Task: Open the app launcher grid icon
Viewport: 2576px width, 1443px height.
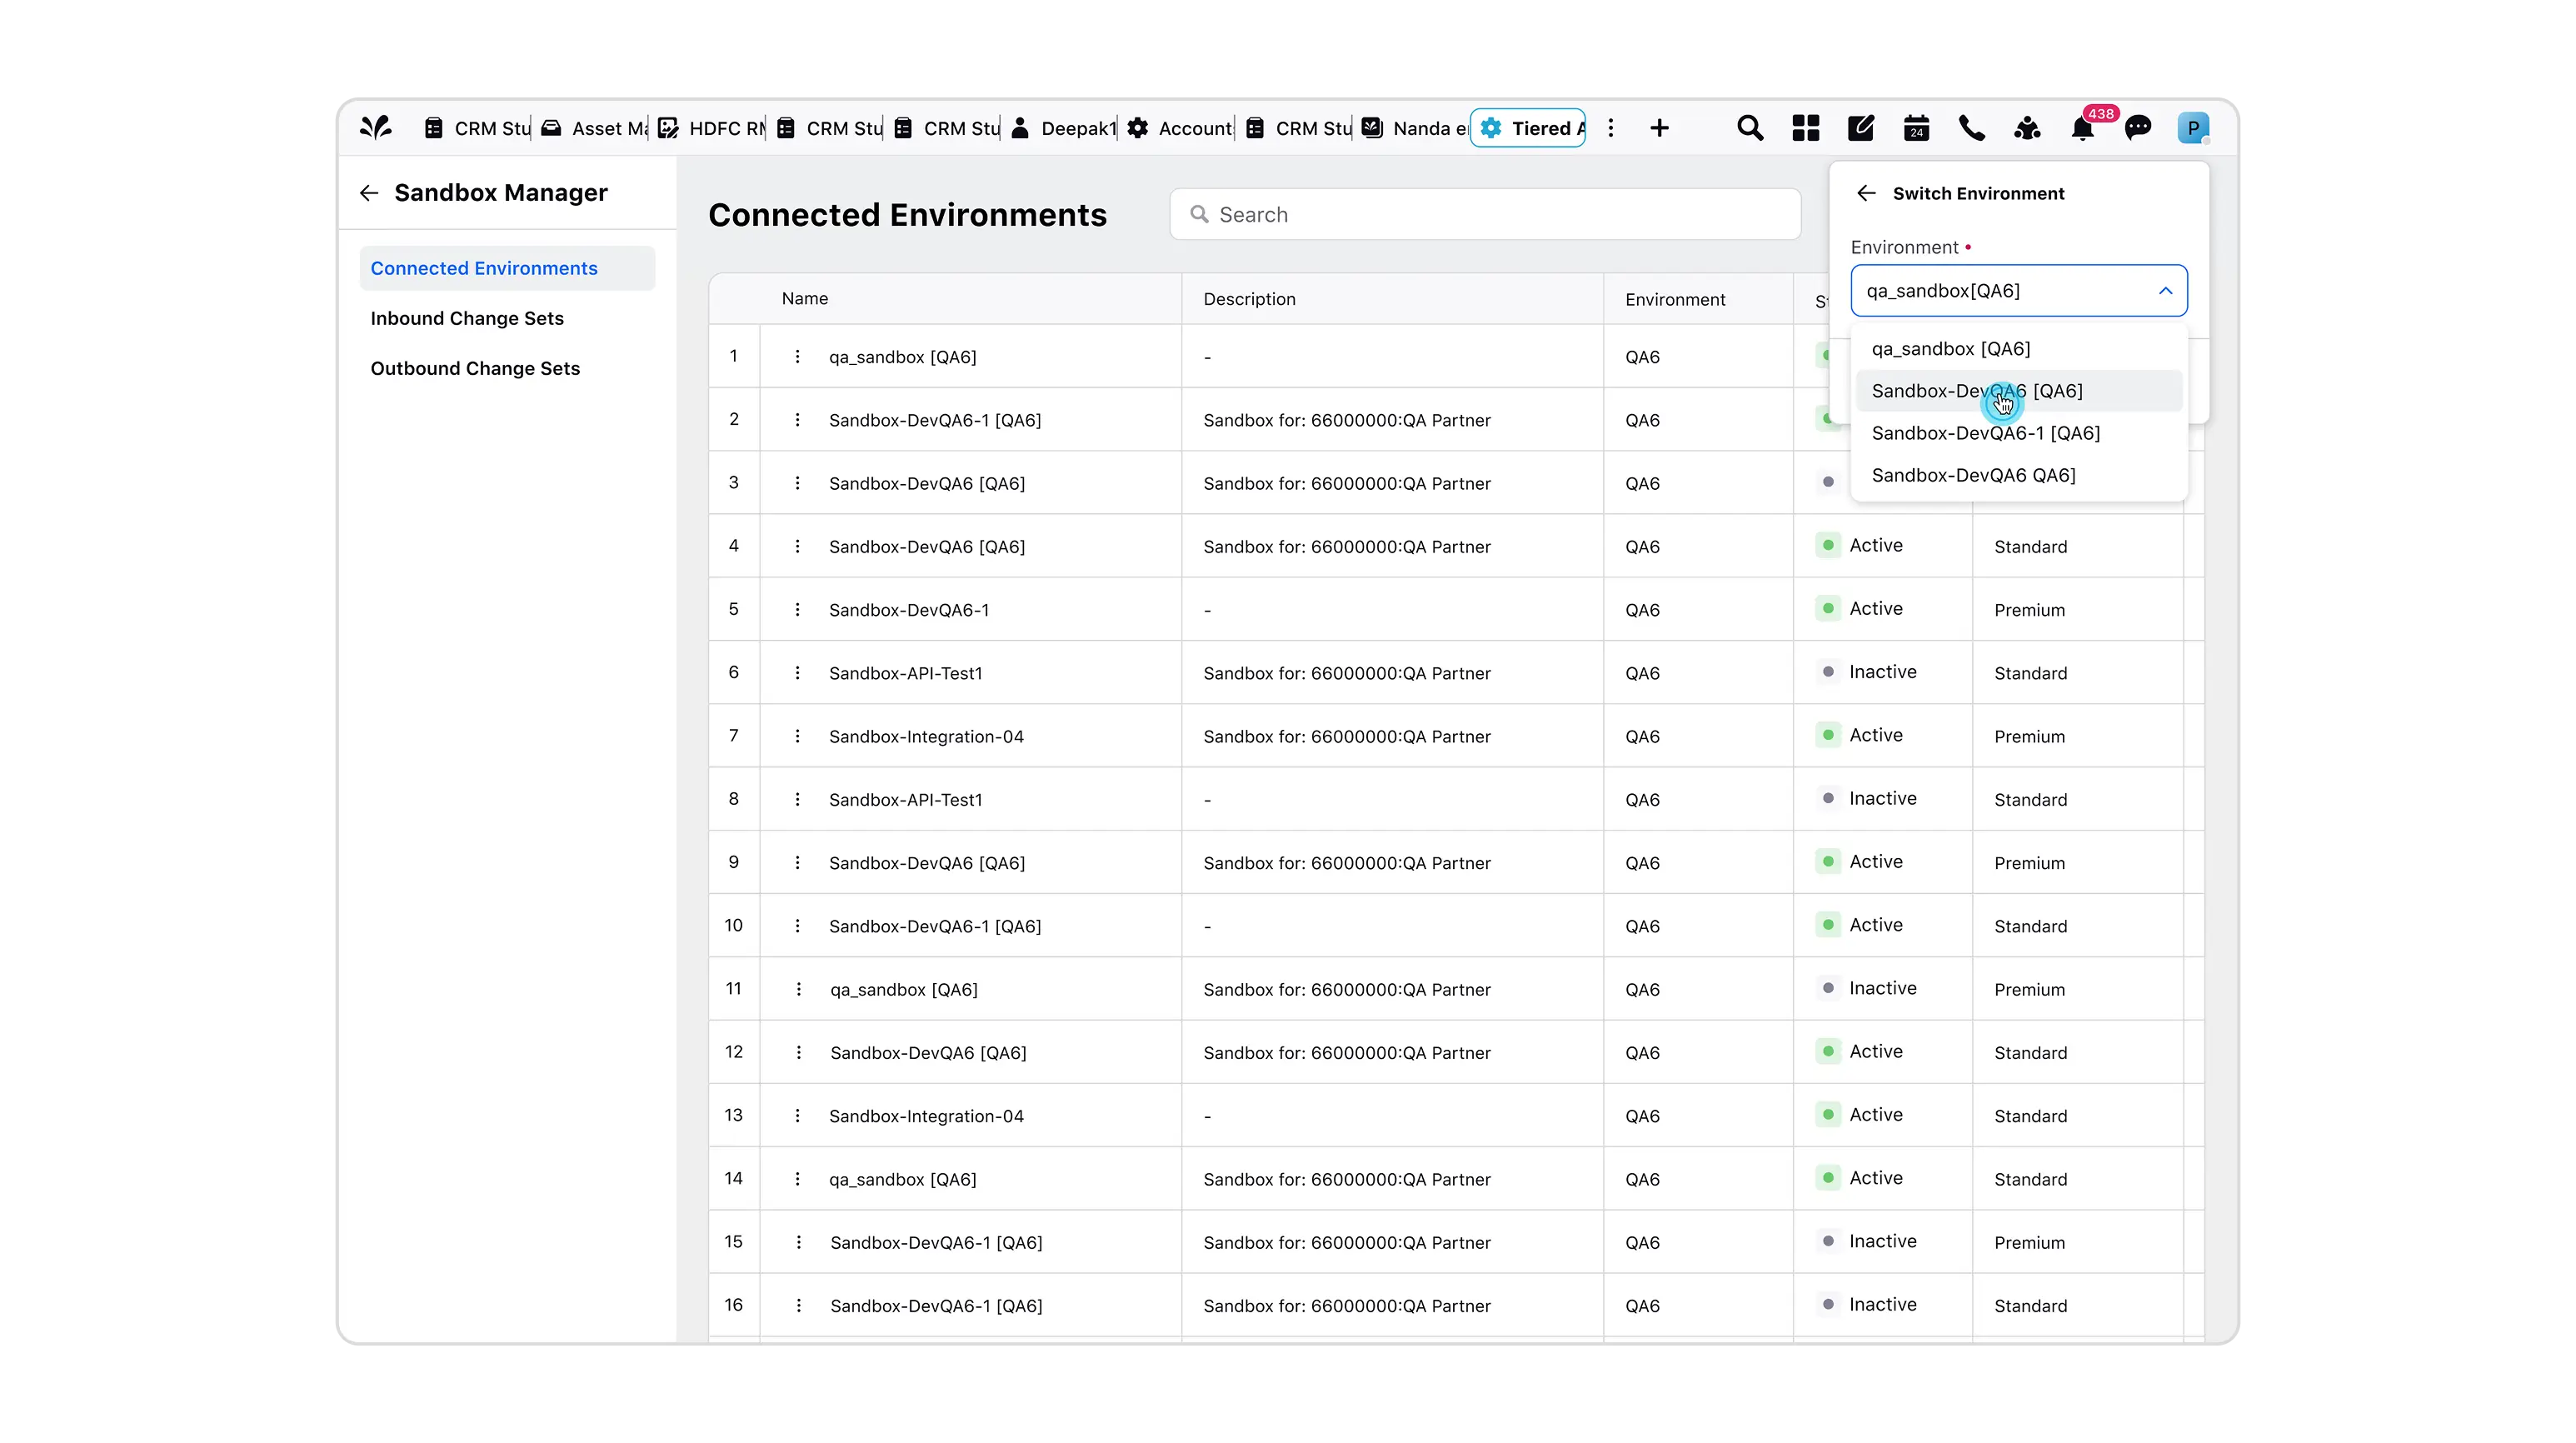Action: point(1806,128)
